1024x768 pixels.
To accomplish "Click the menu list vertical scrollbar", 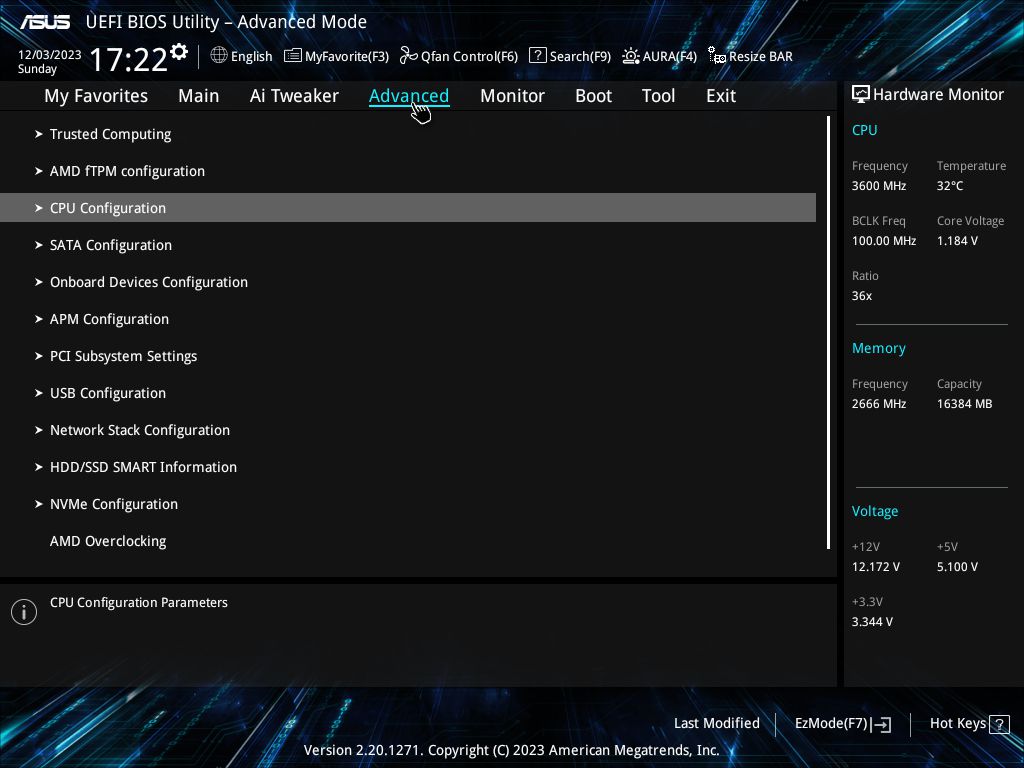I will [x=828, y=332].
